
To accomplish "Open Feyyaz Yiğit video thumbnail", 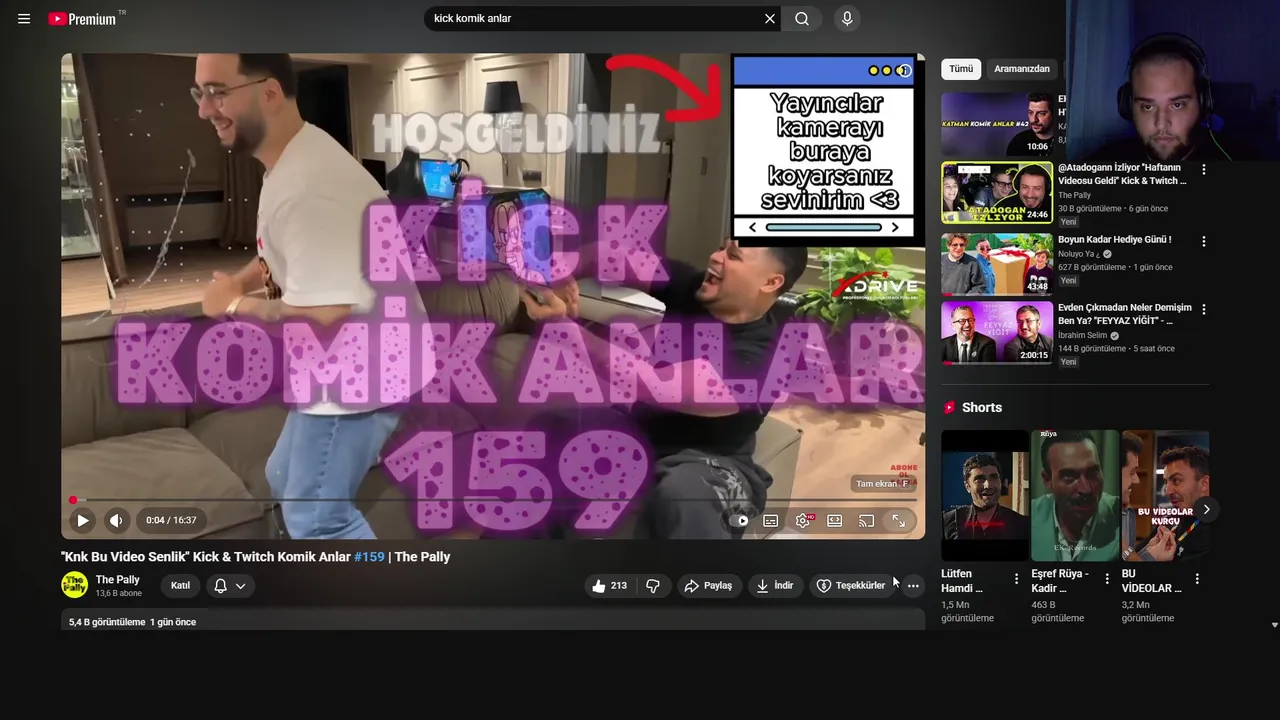I will (x=997, y=333).
